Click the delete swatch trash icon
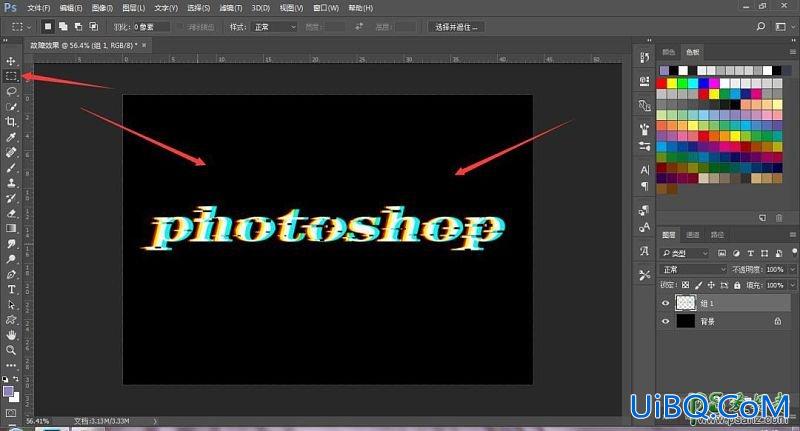The height and width of the screenshot is (431, 800). point(779,218)
